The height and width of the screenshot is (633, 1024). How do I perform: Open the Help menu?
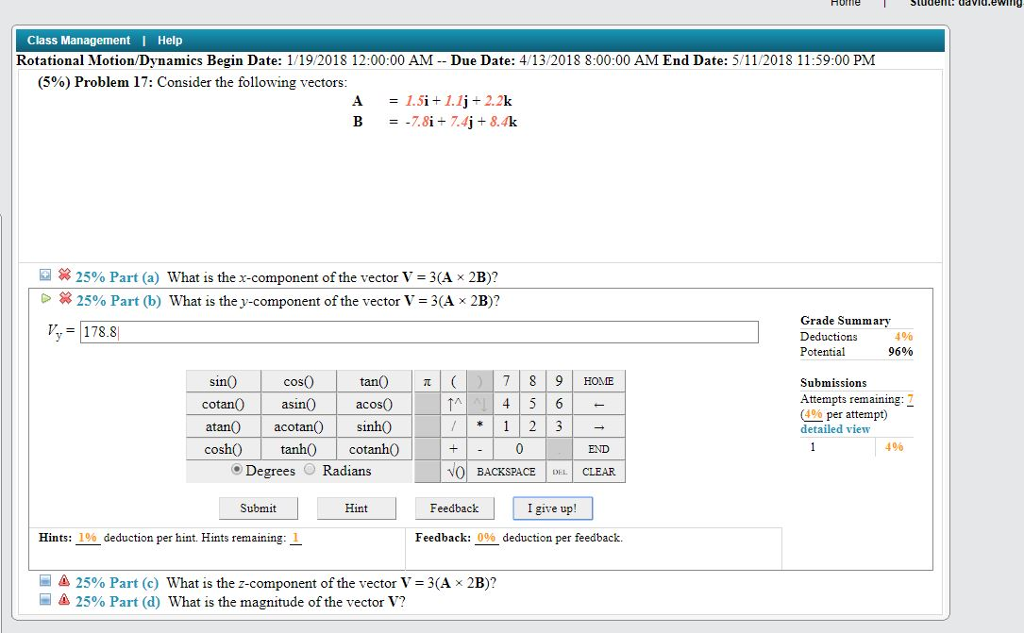(169, 40)
